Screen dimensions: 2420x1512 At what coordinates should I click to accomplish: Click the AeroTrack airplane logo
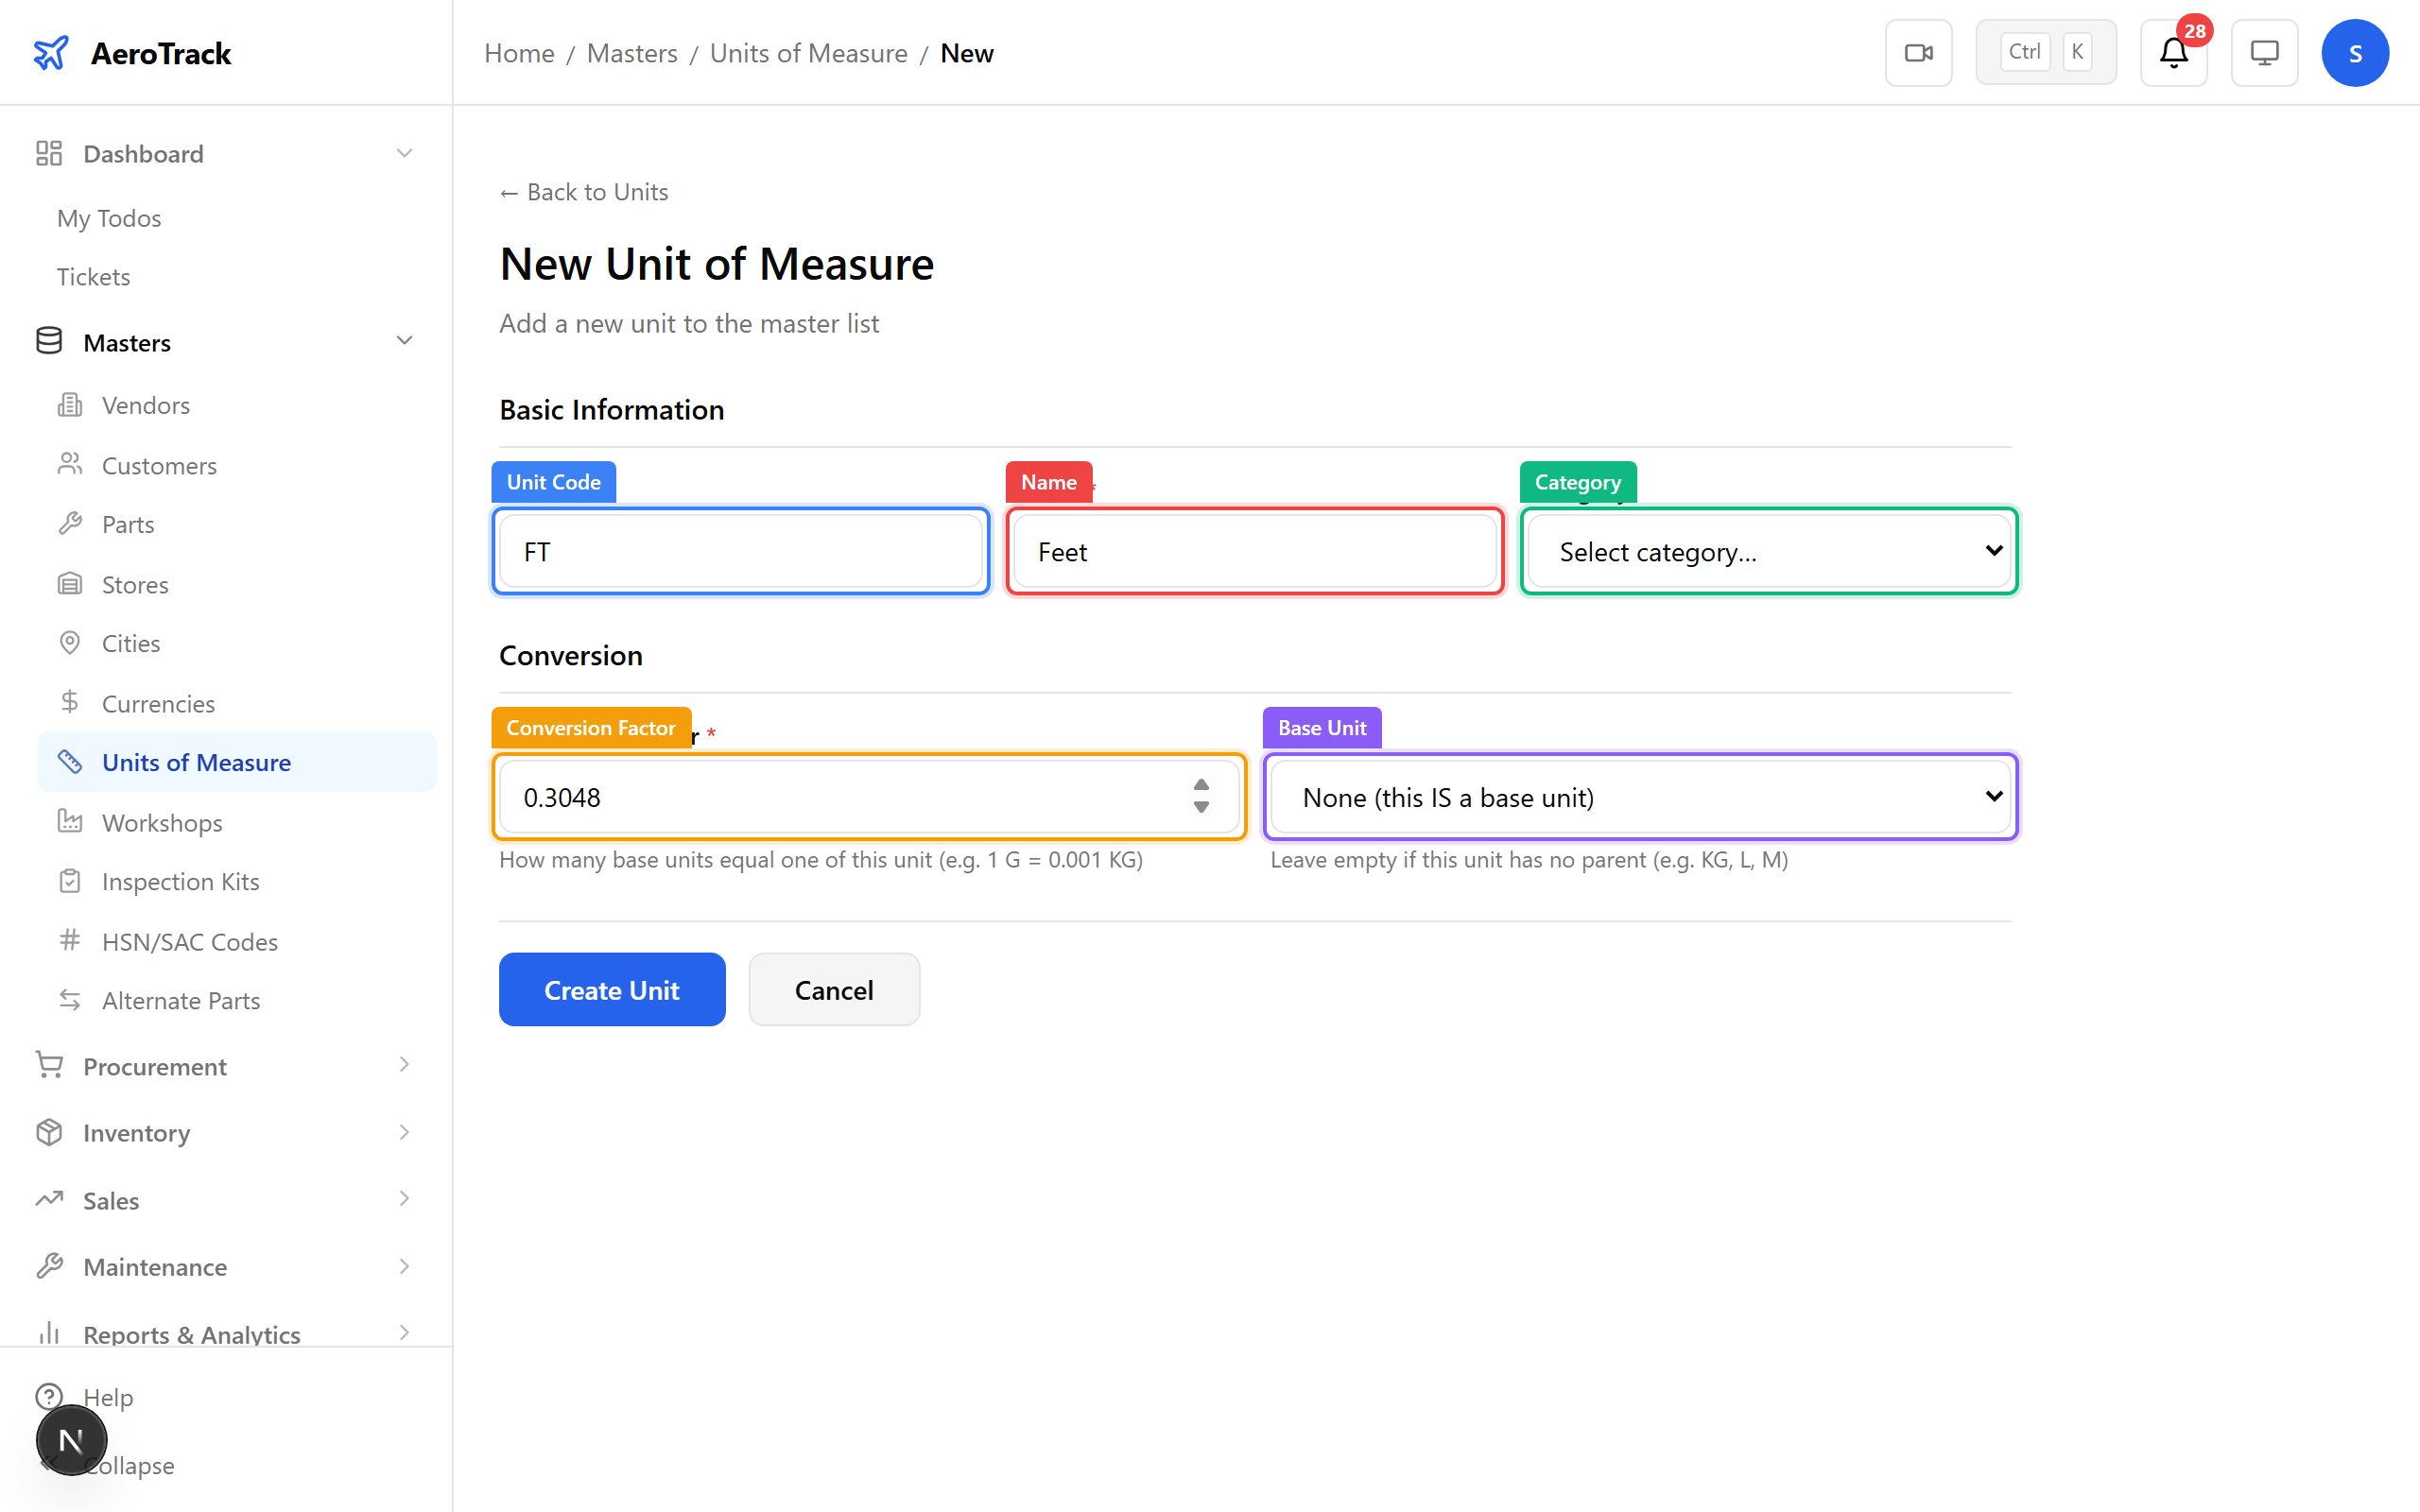[51, 53]
